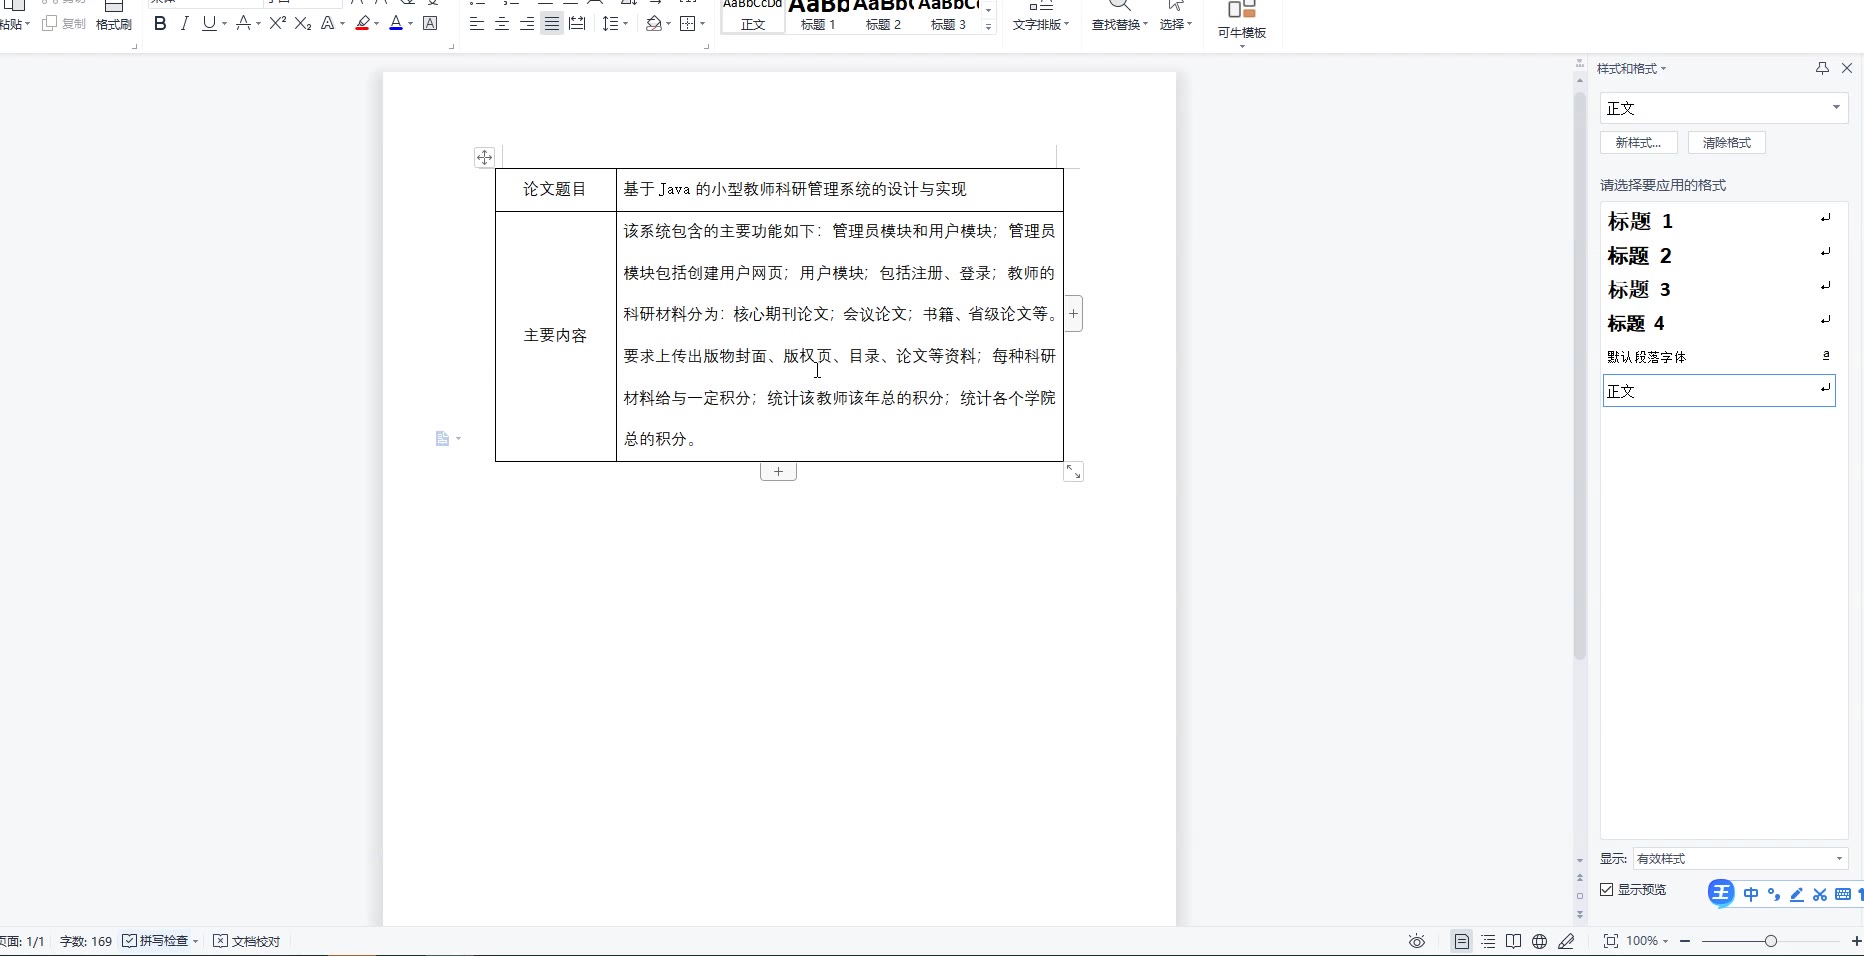This screenshot has height=956, width=1864.
Task: Apply subscript formatting
Action: tap(302, 23)
